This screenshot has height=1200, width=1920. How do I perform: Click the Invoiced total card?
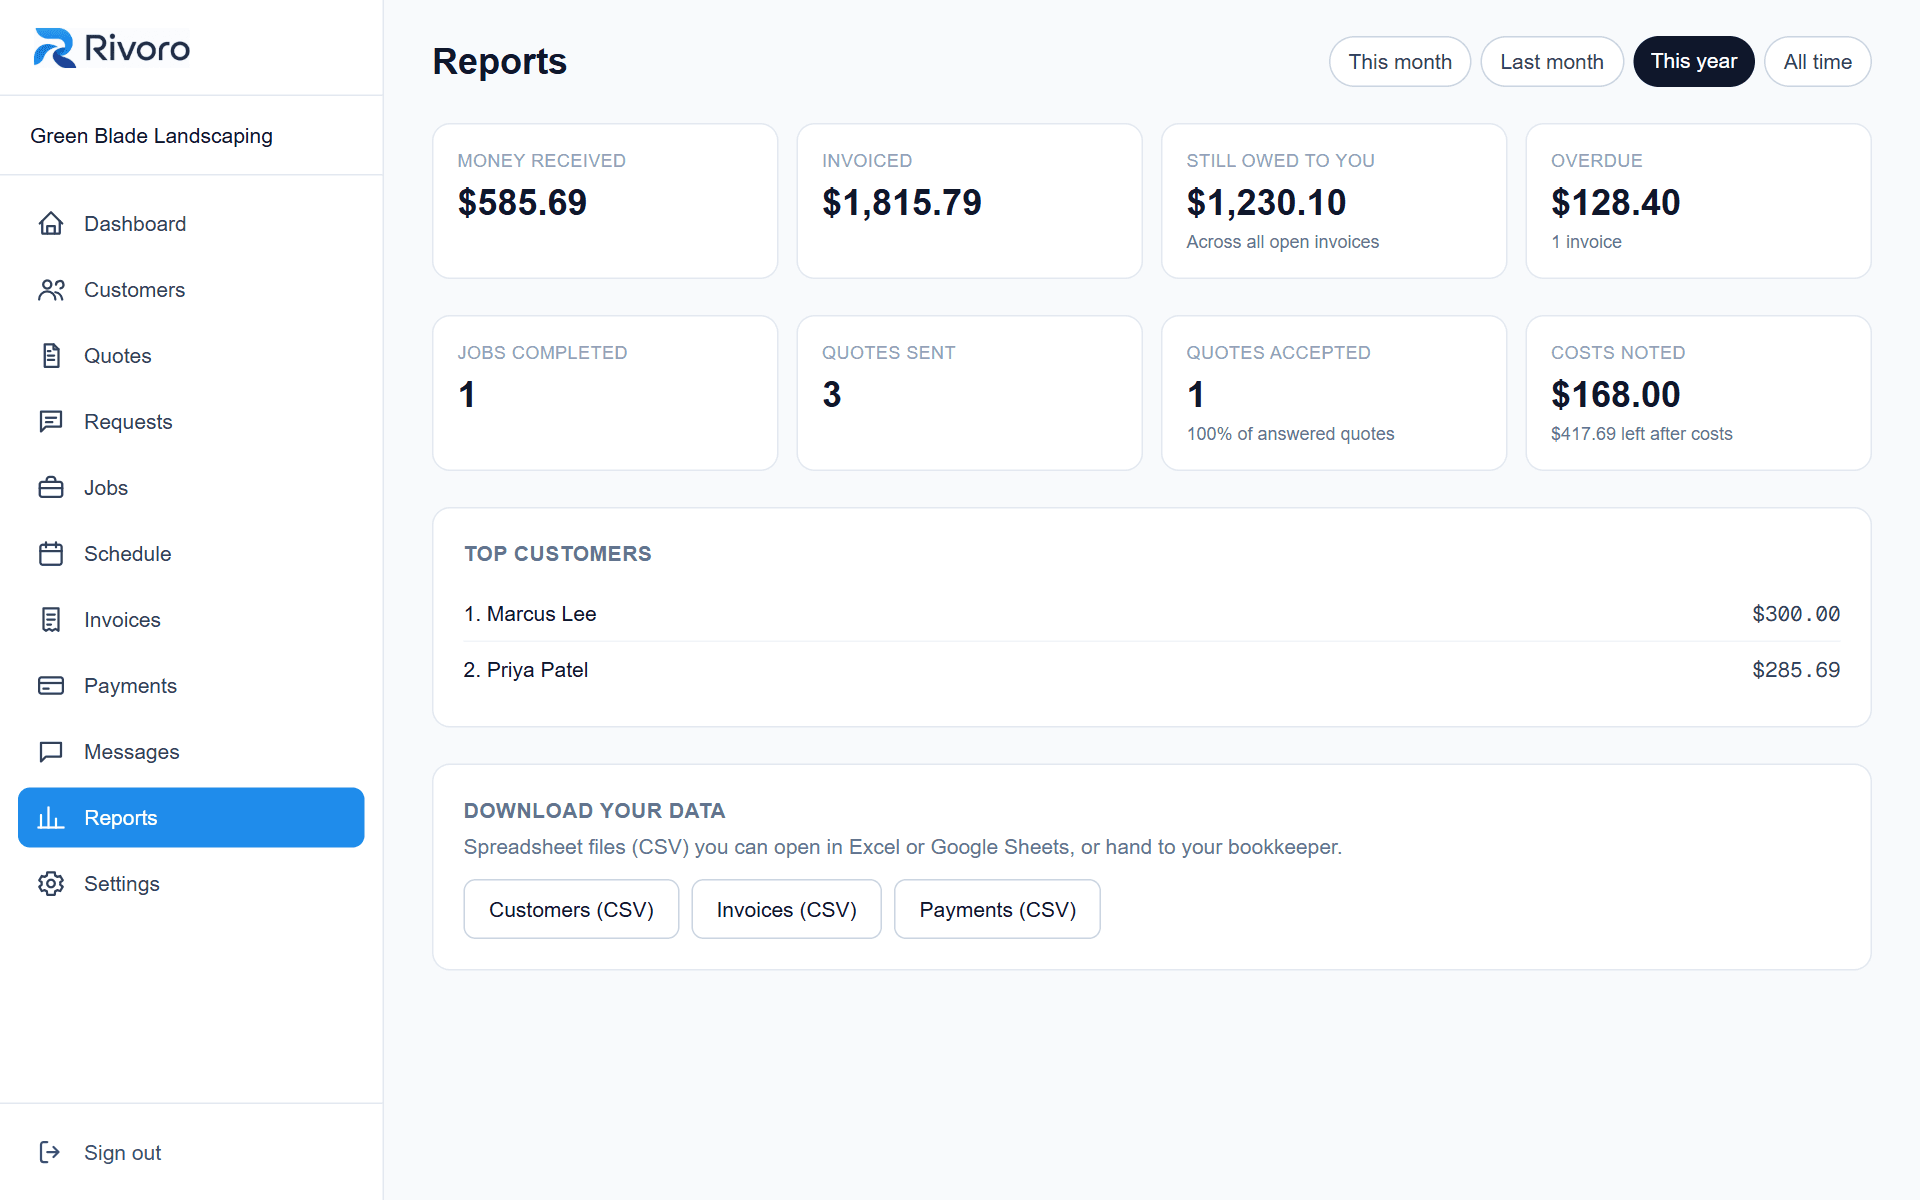click(x=970, y=201)
